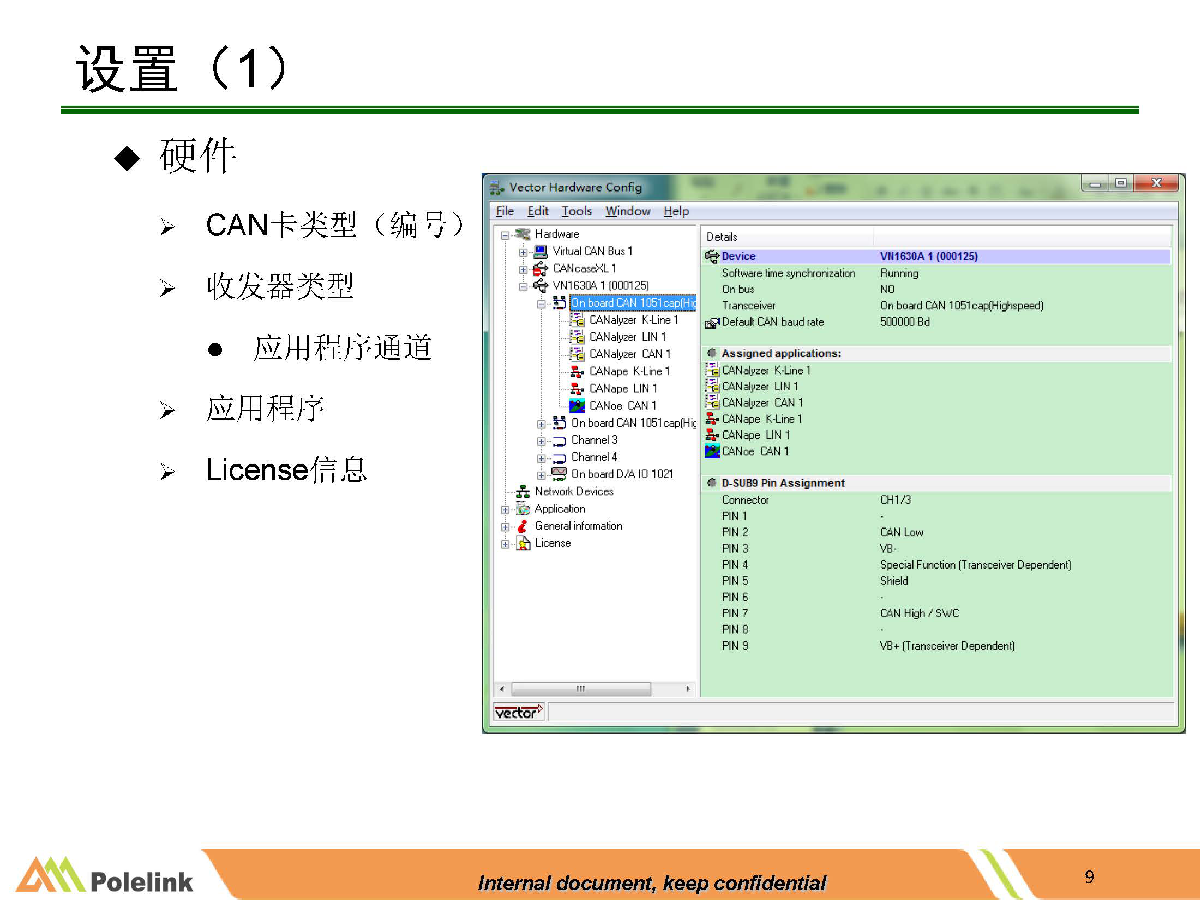
Task: Open the Help menu
Action: click(676, 211)
